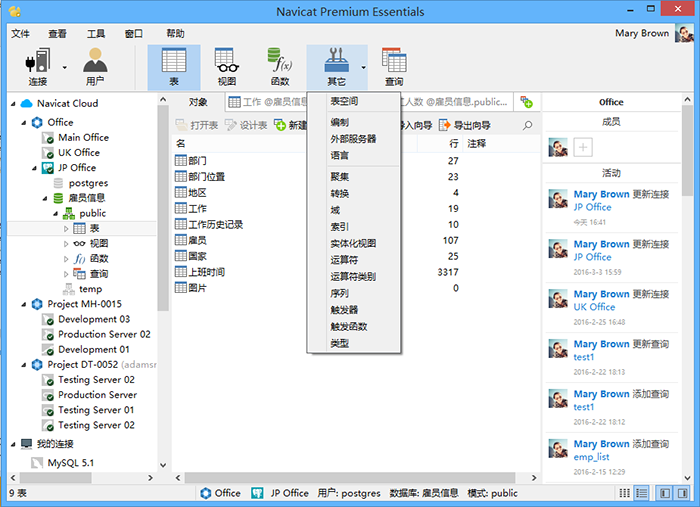
Task: Click the 导出向导 export wizard button
Action: pyautogui.click(x=465, y=125)
